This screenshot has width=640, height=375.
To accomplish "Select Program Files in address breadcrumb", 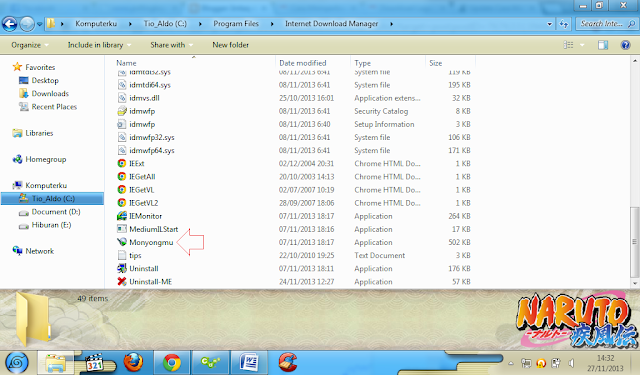I will pos(236,24).
